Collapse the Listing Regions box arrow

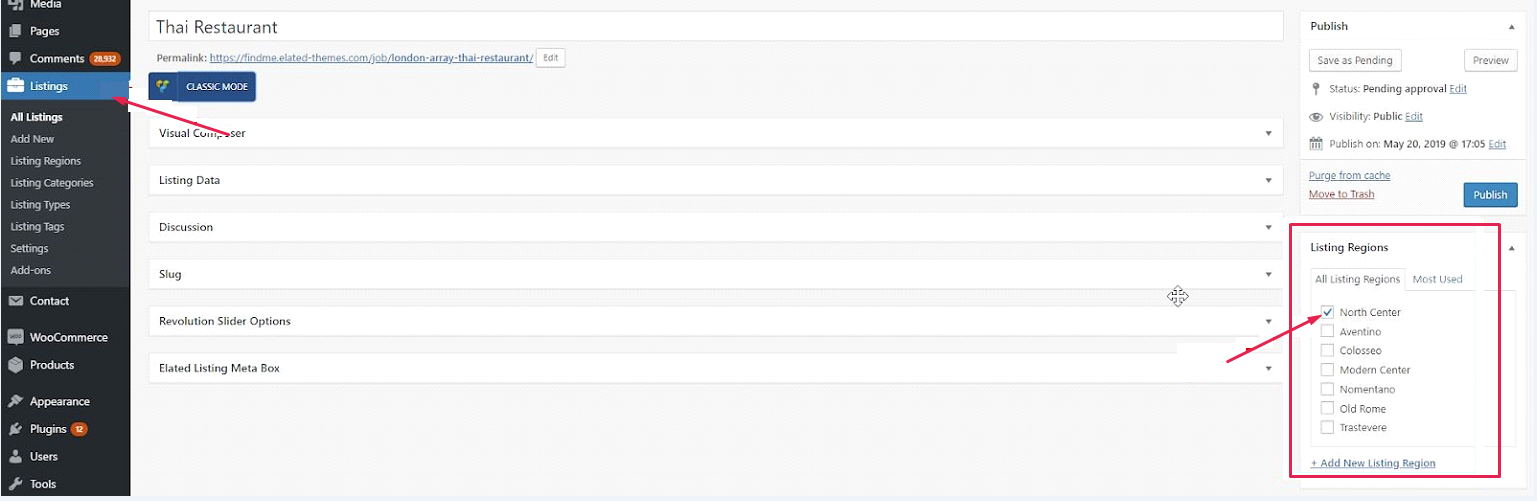1511,247
